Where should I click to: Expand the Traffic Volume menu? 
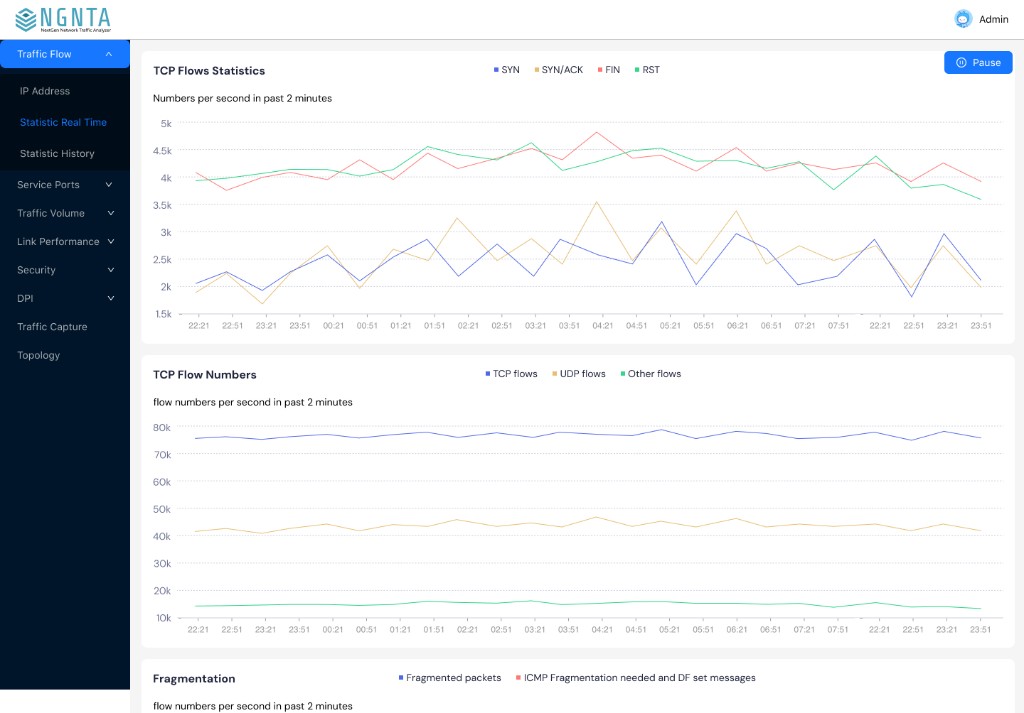65,213
